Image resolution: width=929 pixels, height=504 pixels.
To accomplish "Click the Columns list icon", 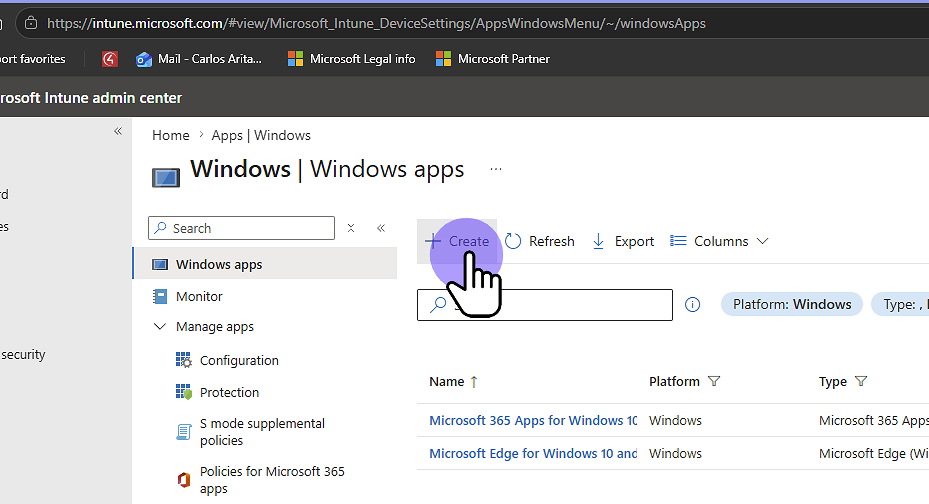I will point(678,241).
